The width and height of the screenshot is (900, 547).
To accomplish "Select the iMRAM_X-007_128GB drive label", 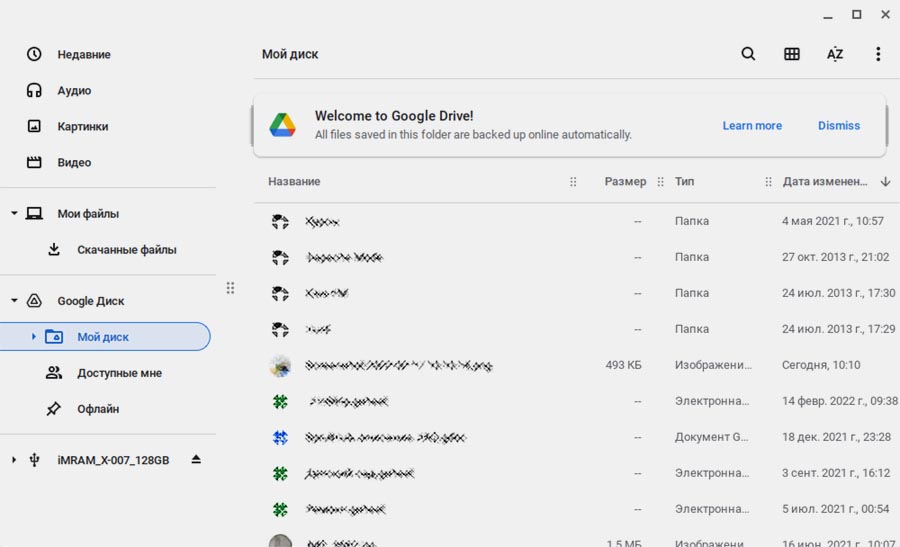I will 113,460.
